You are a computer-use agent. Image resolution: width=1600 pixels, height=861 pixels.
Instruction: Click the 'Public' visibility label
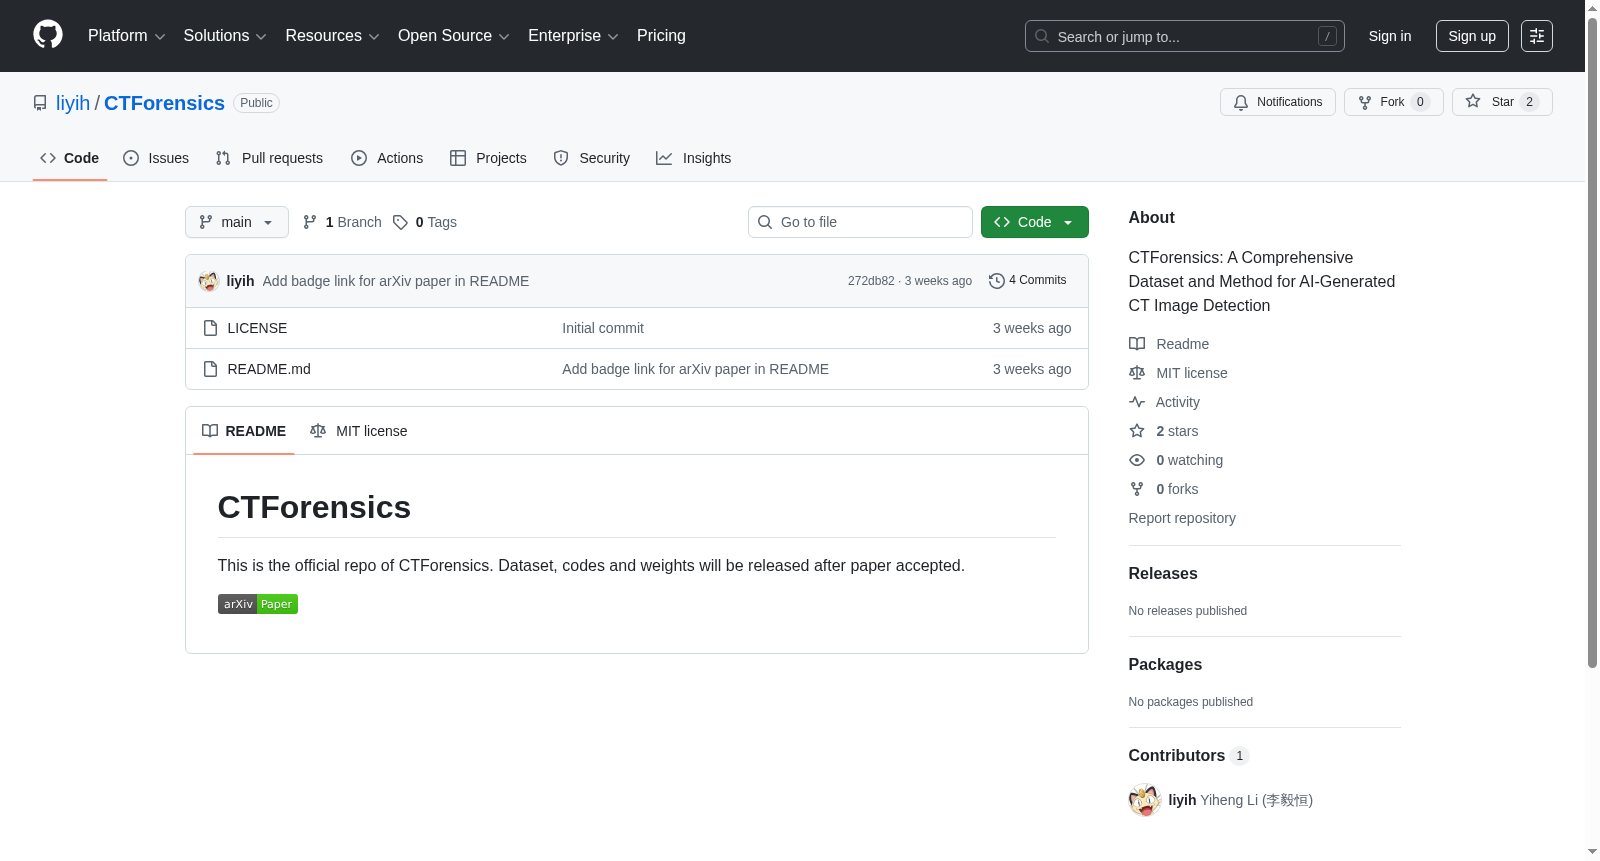[x=257, y=103]
